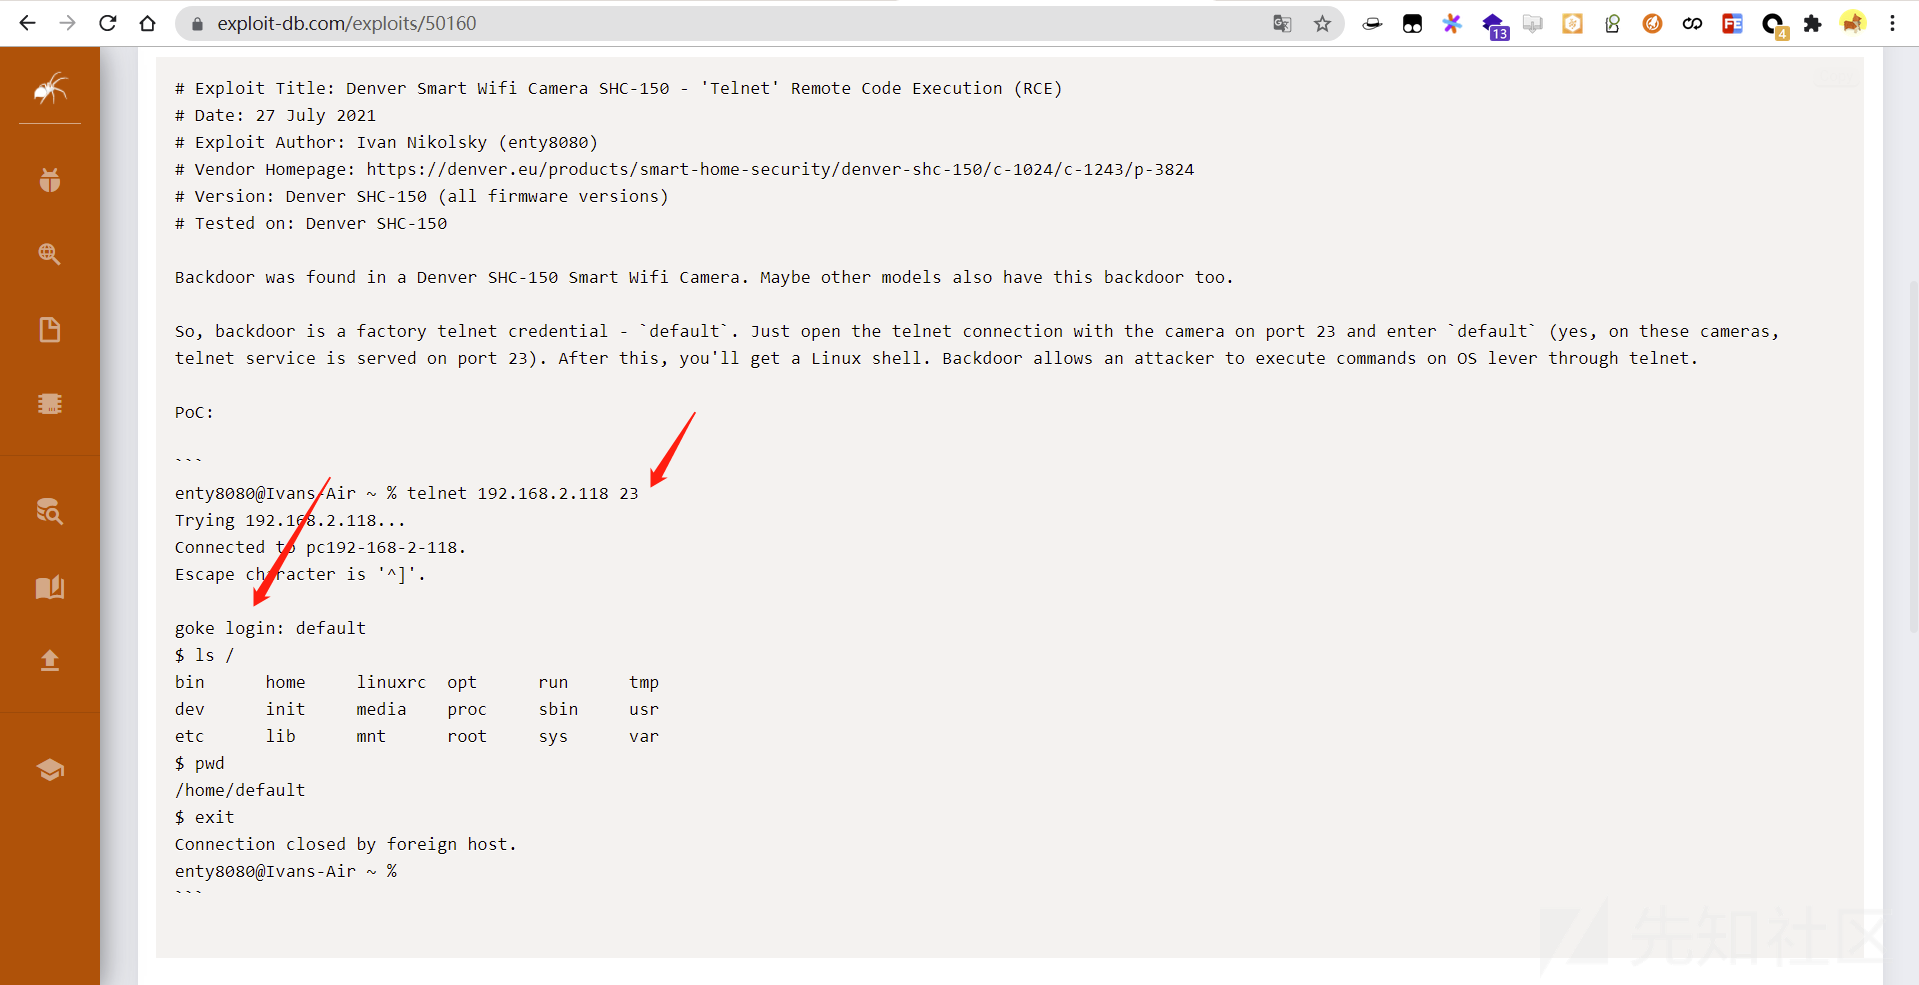This screenshot has height=985, width=1919.
Task: Open the chess-knight-like extension icon
Action: click(1612, 23)
